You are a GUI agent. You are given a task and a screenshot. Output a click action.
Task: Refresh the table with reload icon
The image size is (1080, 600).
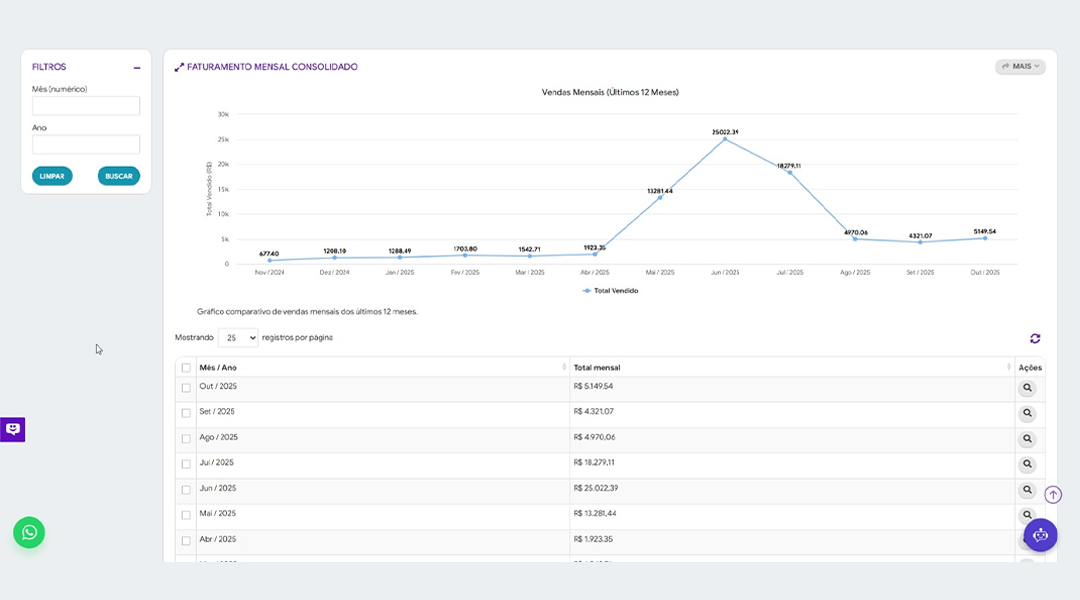coord(1035,338)
